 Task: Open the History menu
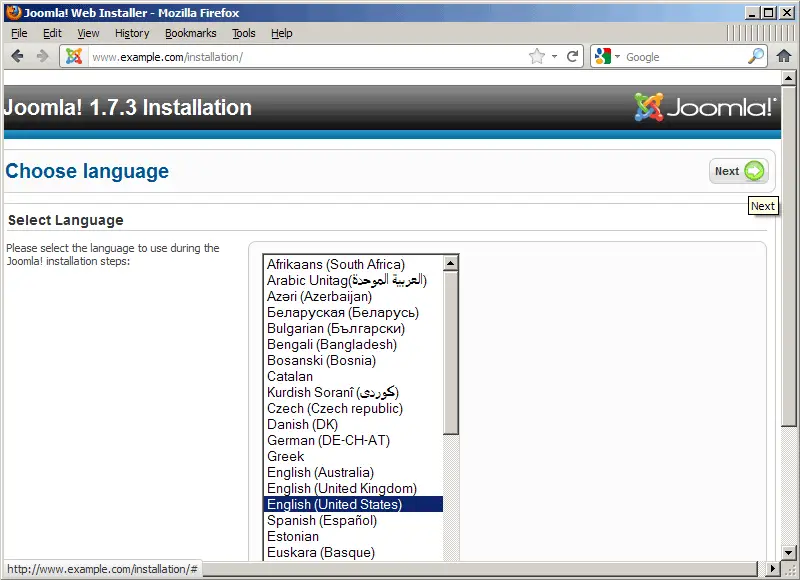tap(132, 33)
